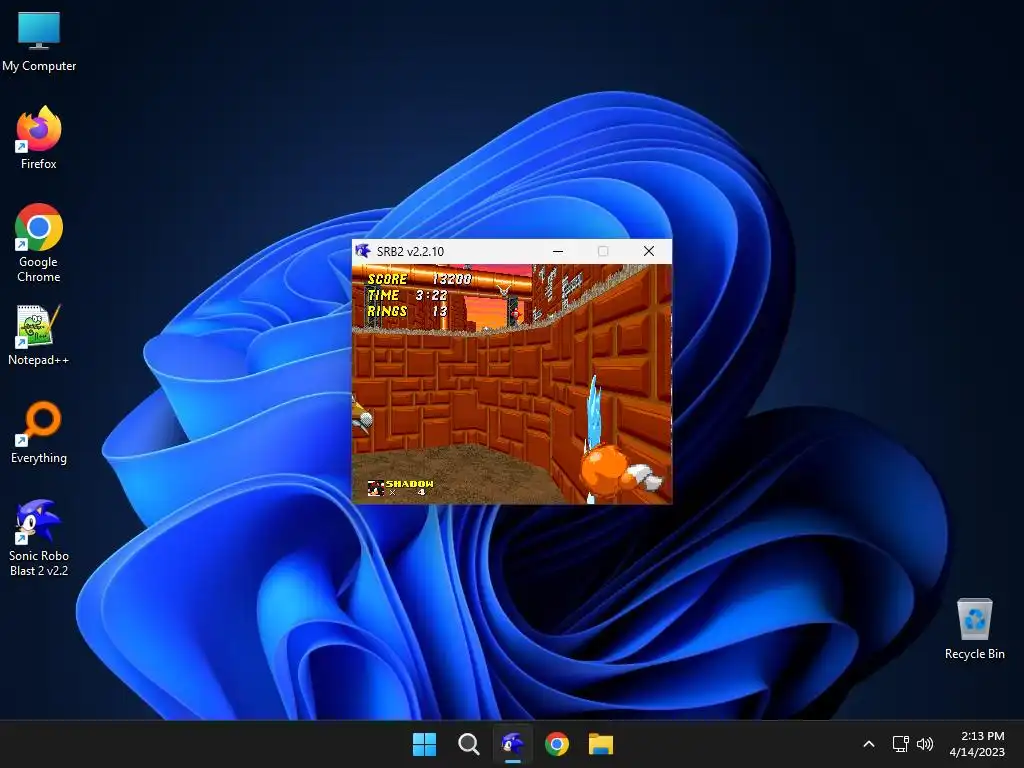Click the SRB2 window title icon
Screen dimensions: 1024x768
click(362, 251)
